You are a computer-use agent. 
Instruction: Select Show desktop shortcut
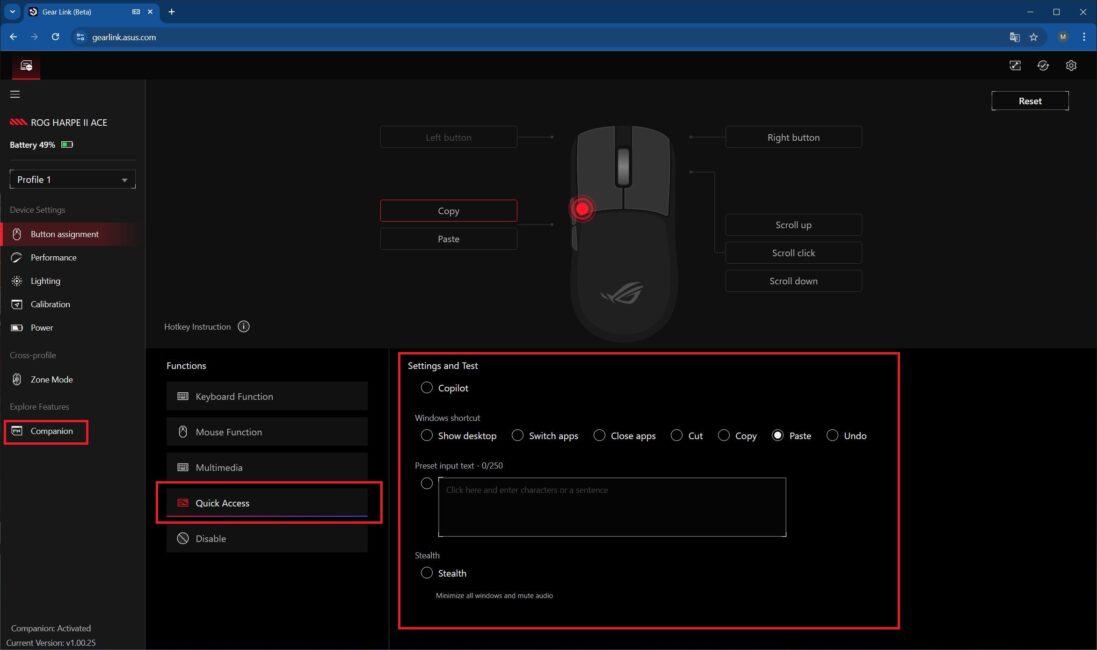[427, 435]
